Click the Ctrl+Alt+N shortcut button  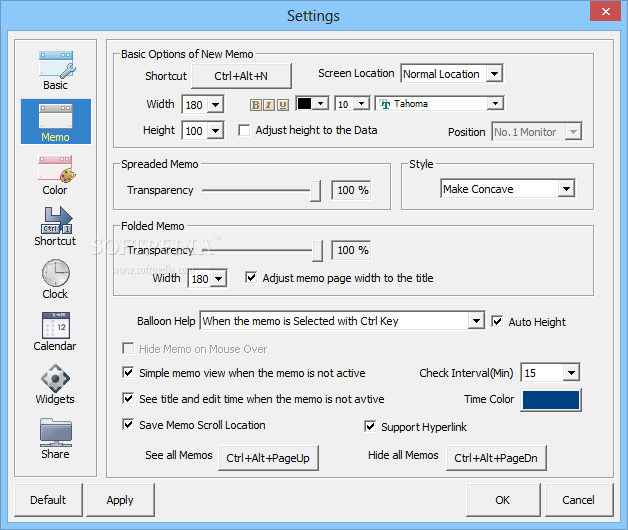[241, 76]
